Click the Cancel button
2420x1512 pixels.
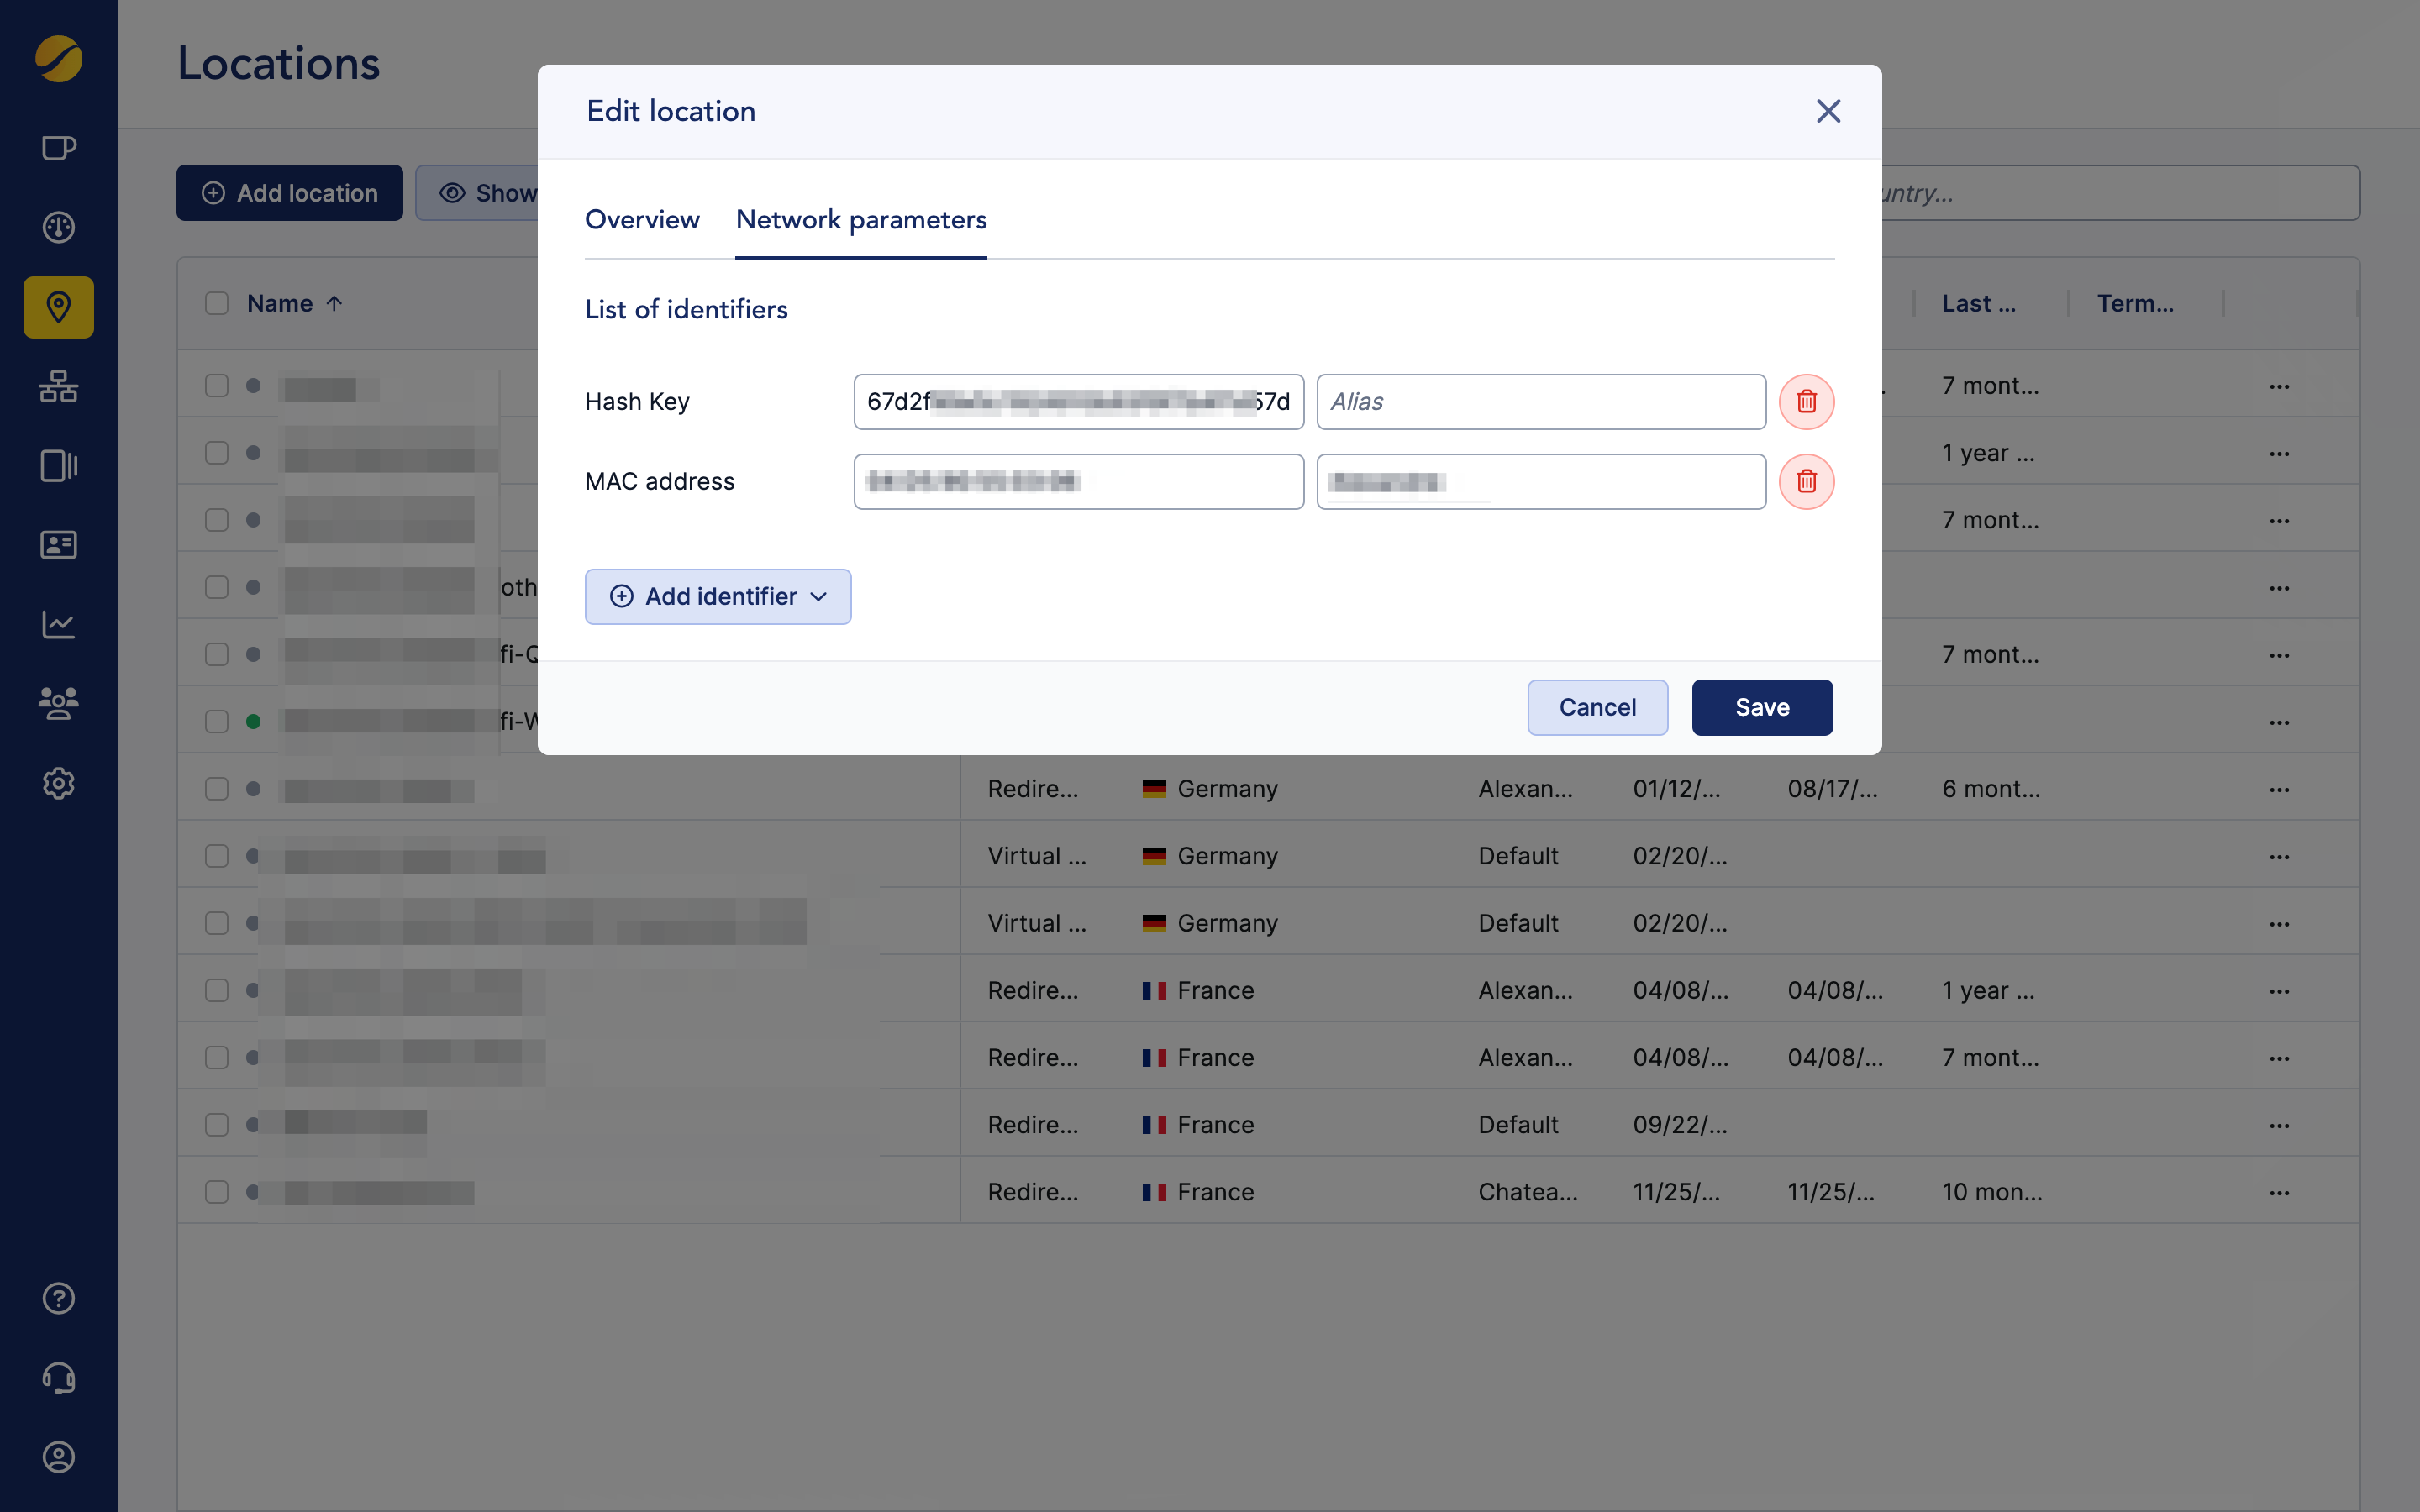tap(1597, 708)
